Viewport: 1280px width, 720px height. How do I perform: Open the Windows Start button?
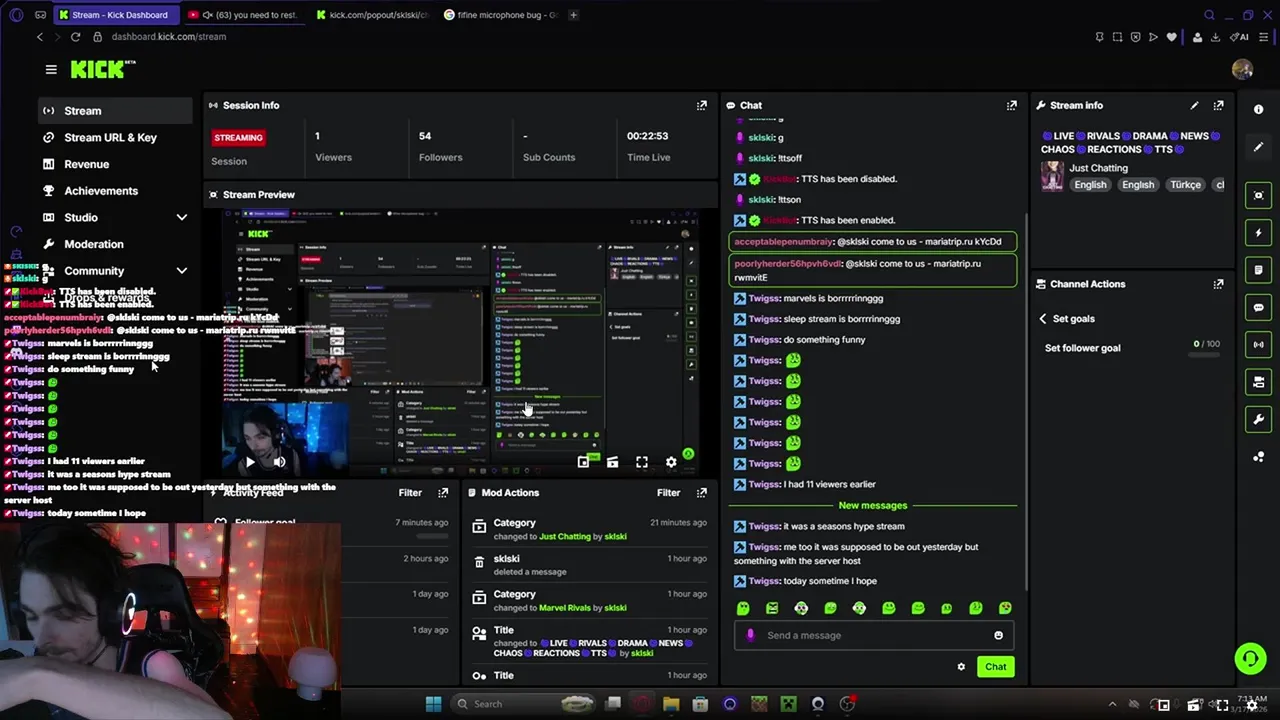[x=433, y=704]
